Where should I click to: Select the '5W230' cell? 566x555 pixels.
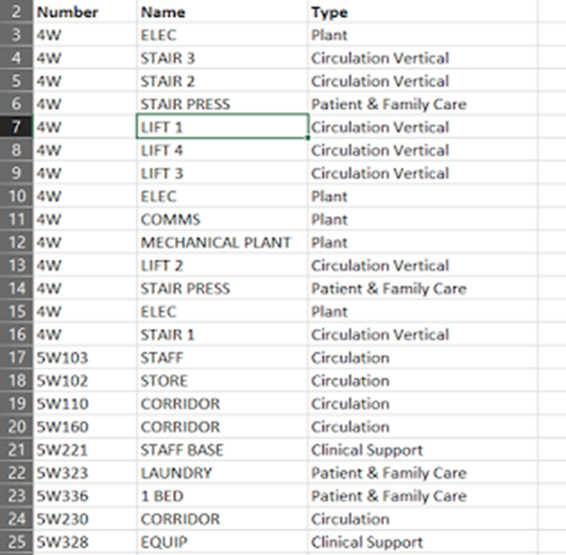pos(85,519)
